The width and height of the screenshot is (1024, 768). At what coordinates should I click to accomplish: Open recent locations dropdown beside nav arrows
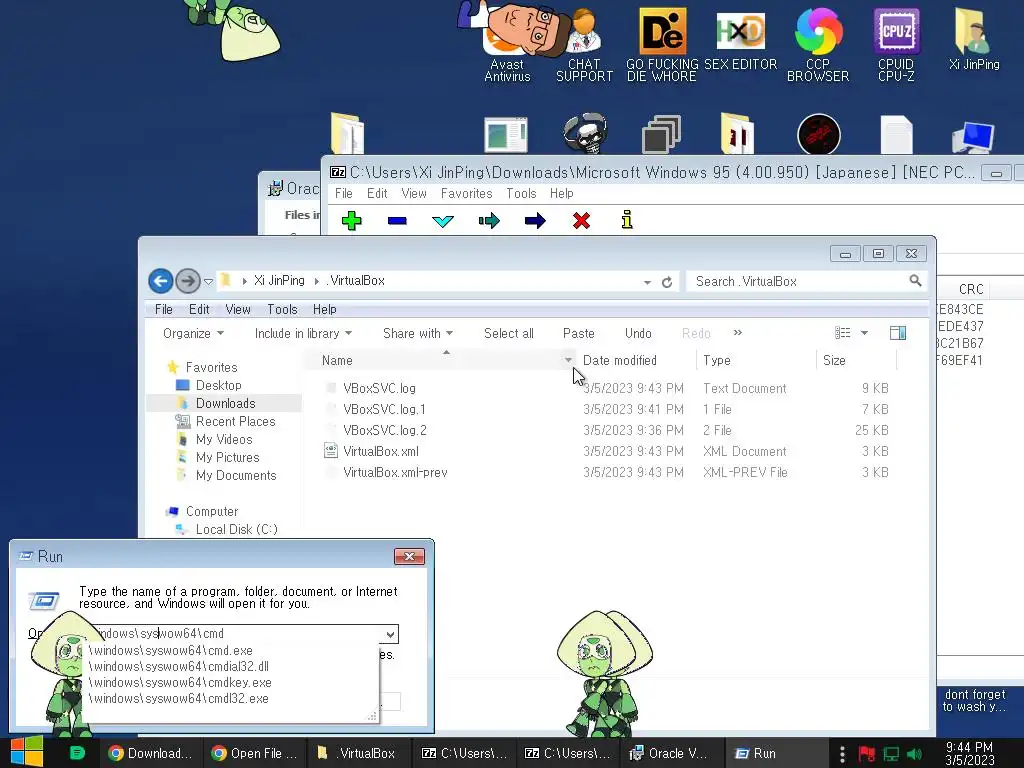click(x=208, y=282)
